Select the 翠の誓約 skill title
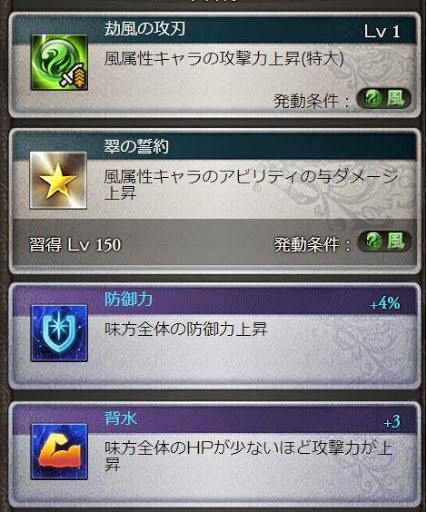This screenshot has width=427, height=512. point(136,146)
